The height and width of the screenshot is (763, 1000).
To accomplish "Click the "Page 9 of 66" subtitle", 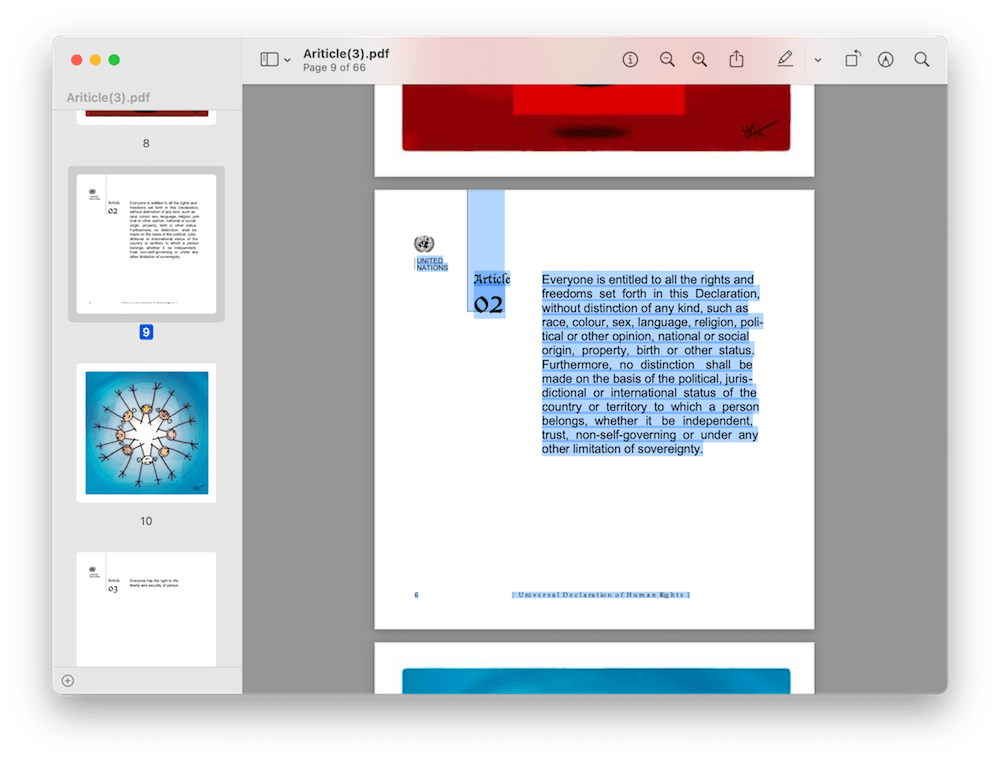I will 334,68.
